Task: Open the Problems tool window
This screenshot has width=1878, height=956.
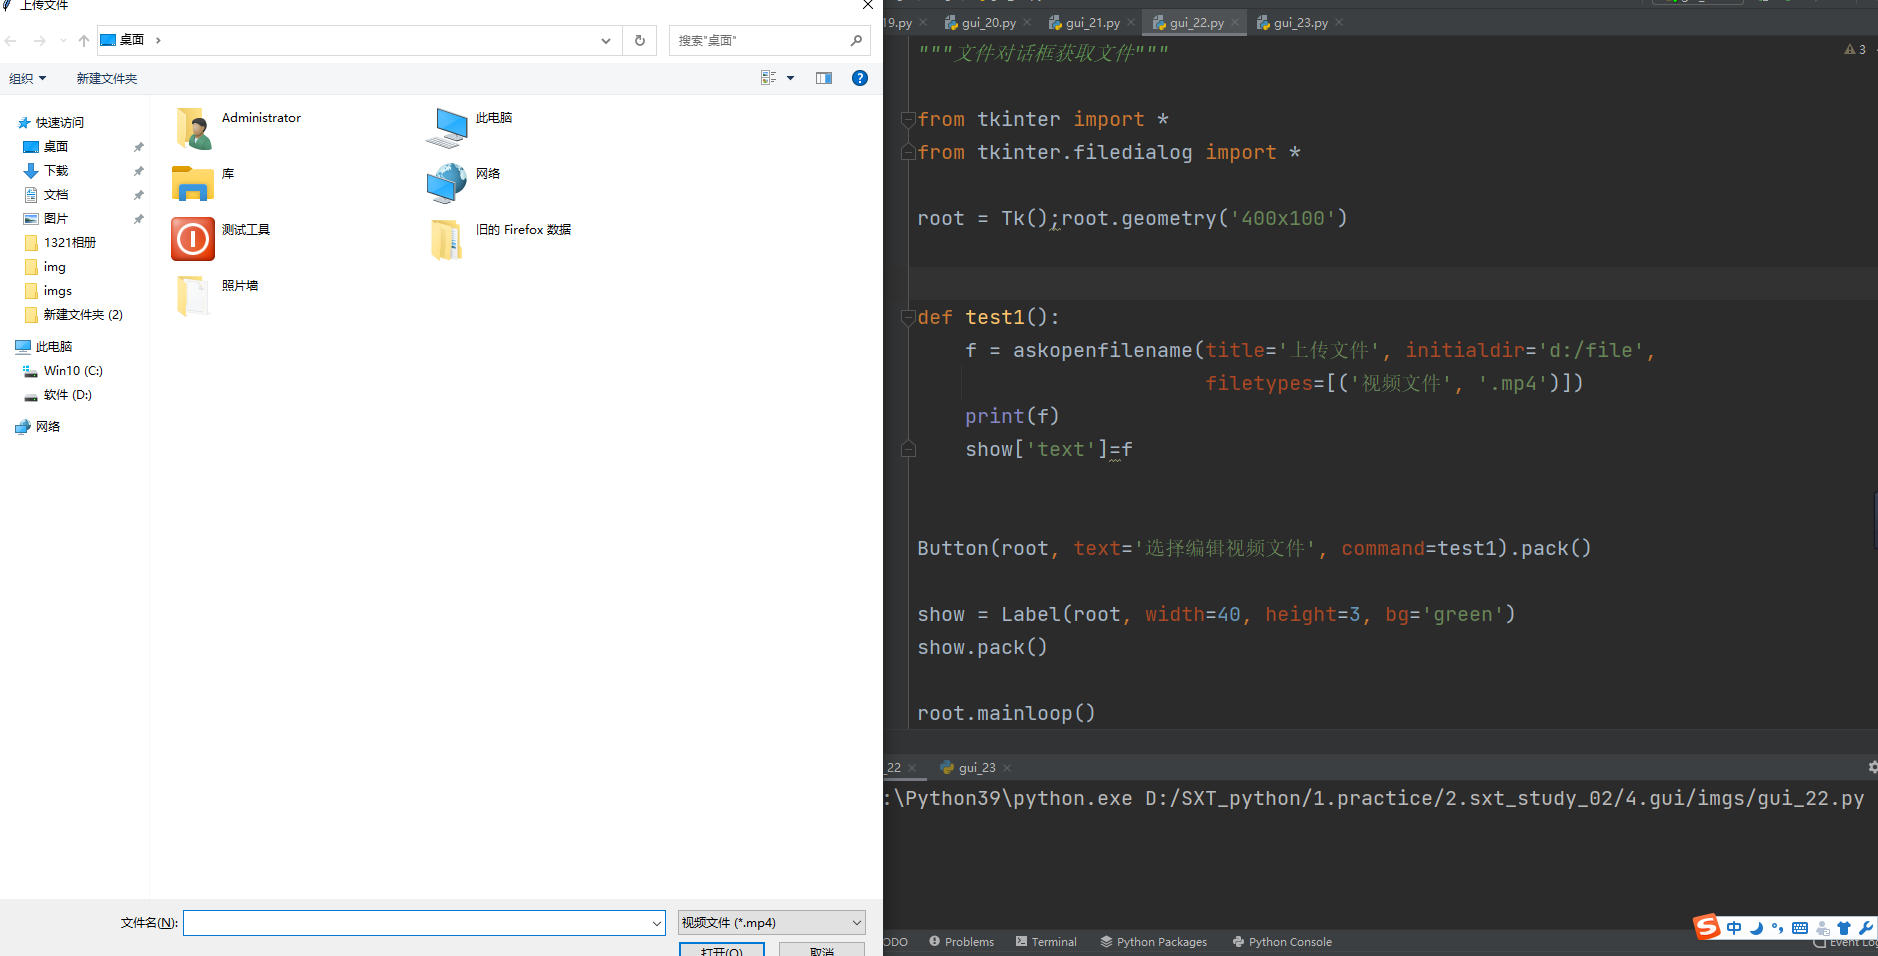Action: (x=961, y=942)
